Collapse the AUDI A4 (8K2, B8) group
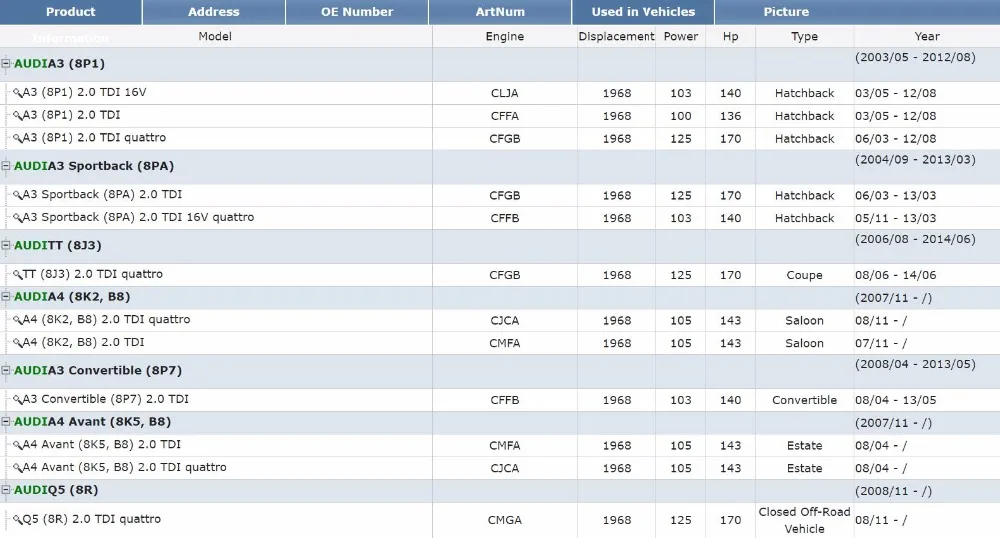 click(6, 296)
